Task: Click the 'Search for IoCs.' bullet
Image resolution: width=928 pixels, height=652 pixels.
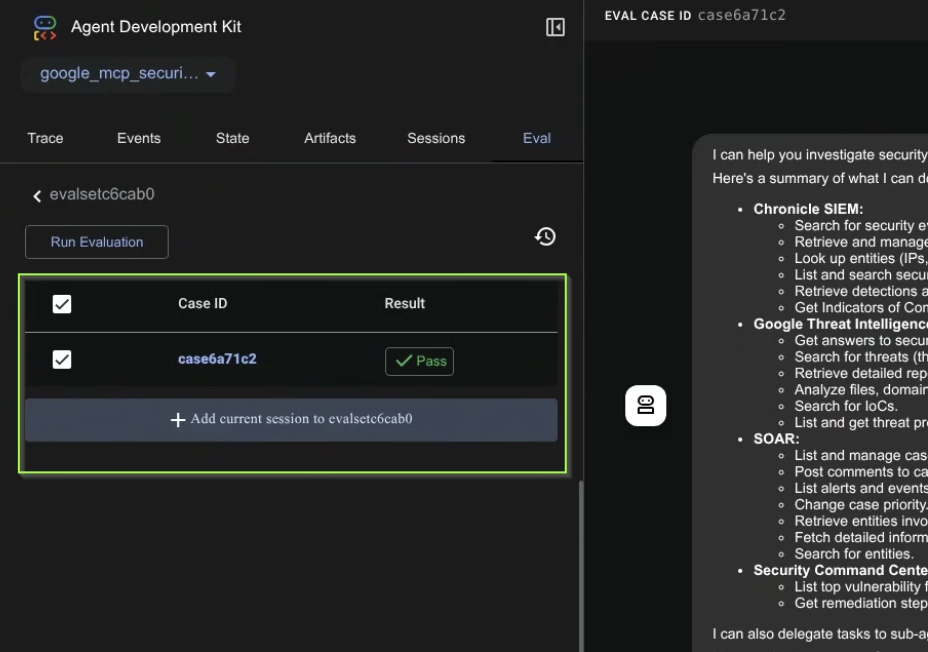Action: [x=846, y=406]
